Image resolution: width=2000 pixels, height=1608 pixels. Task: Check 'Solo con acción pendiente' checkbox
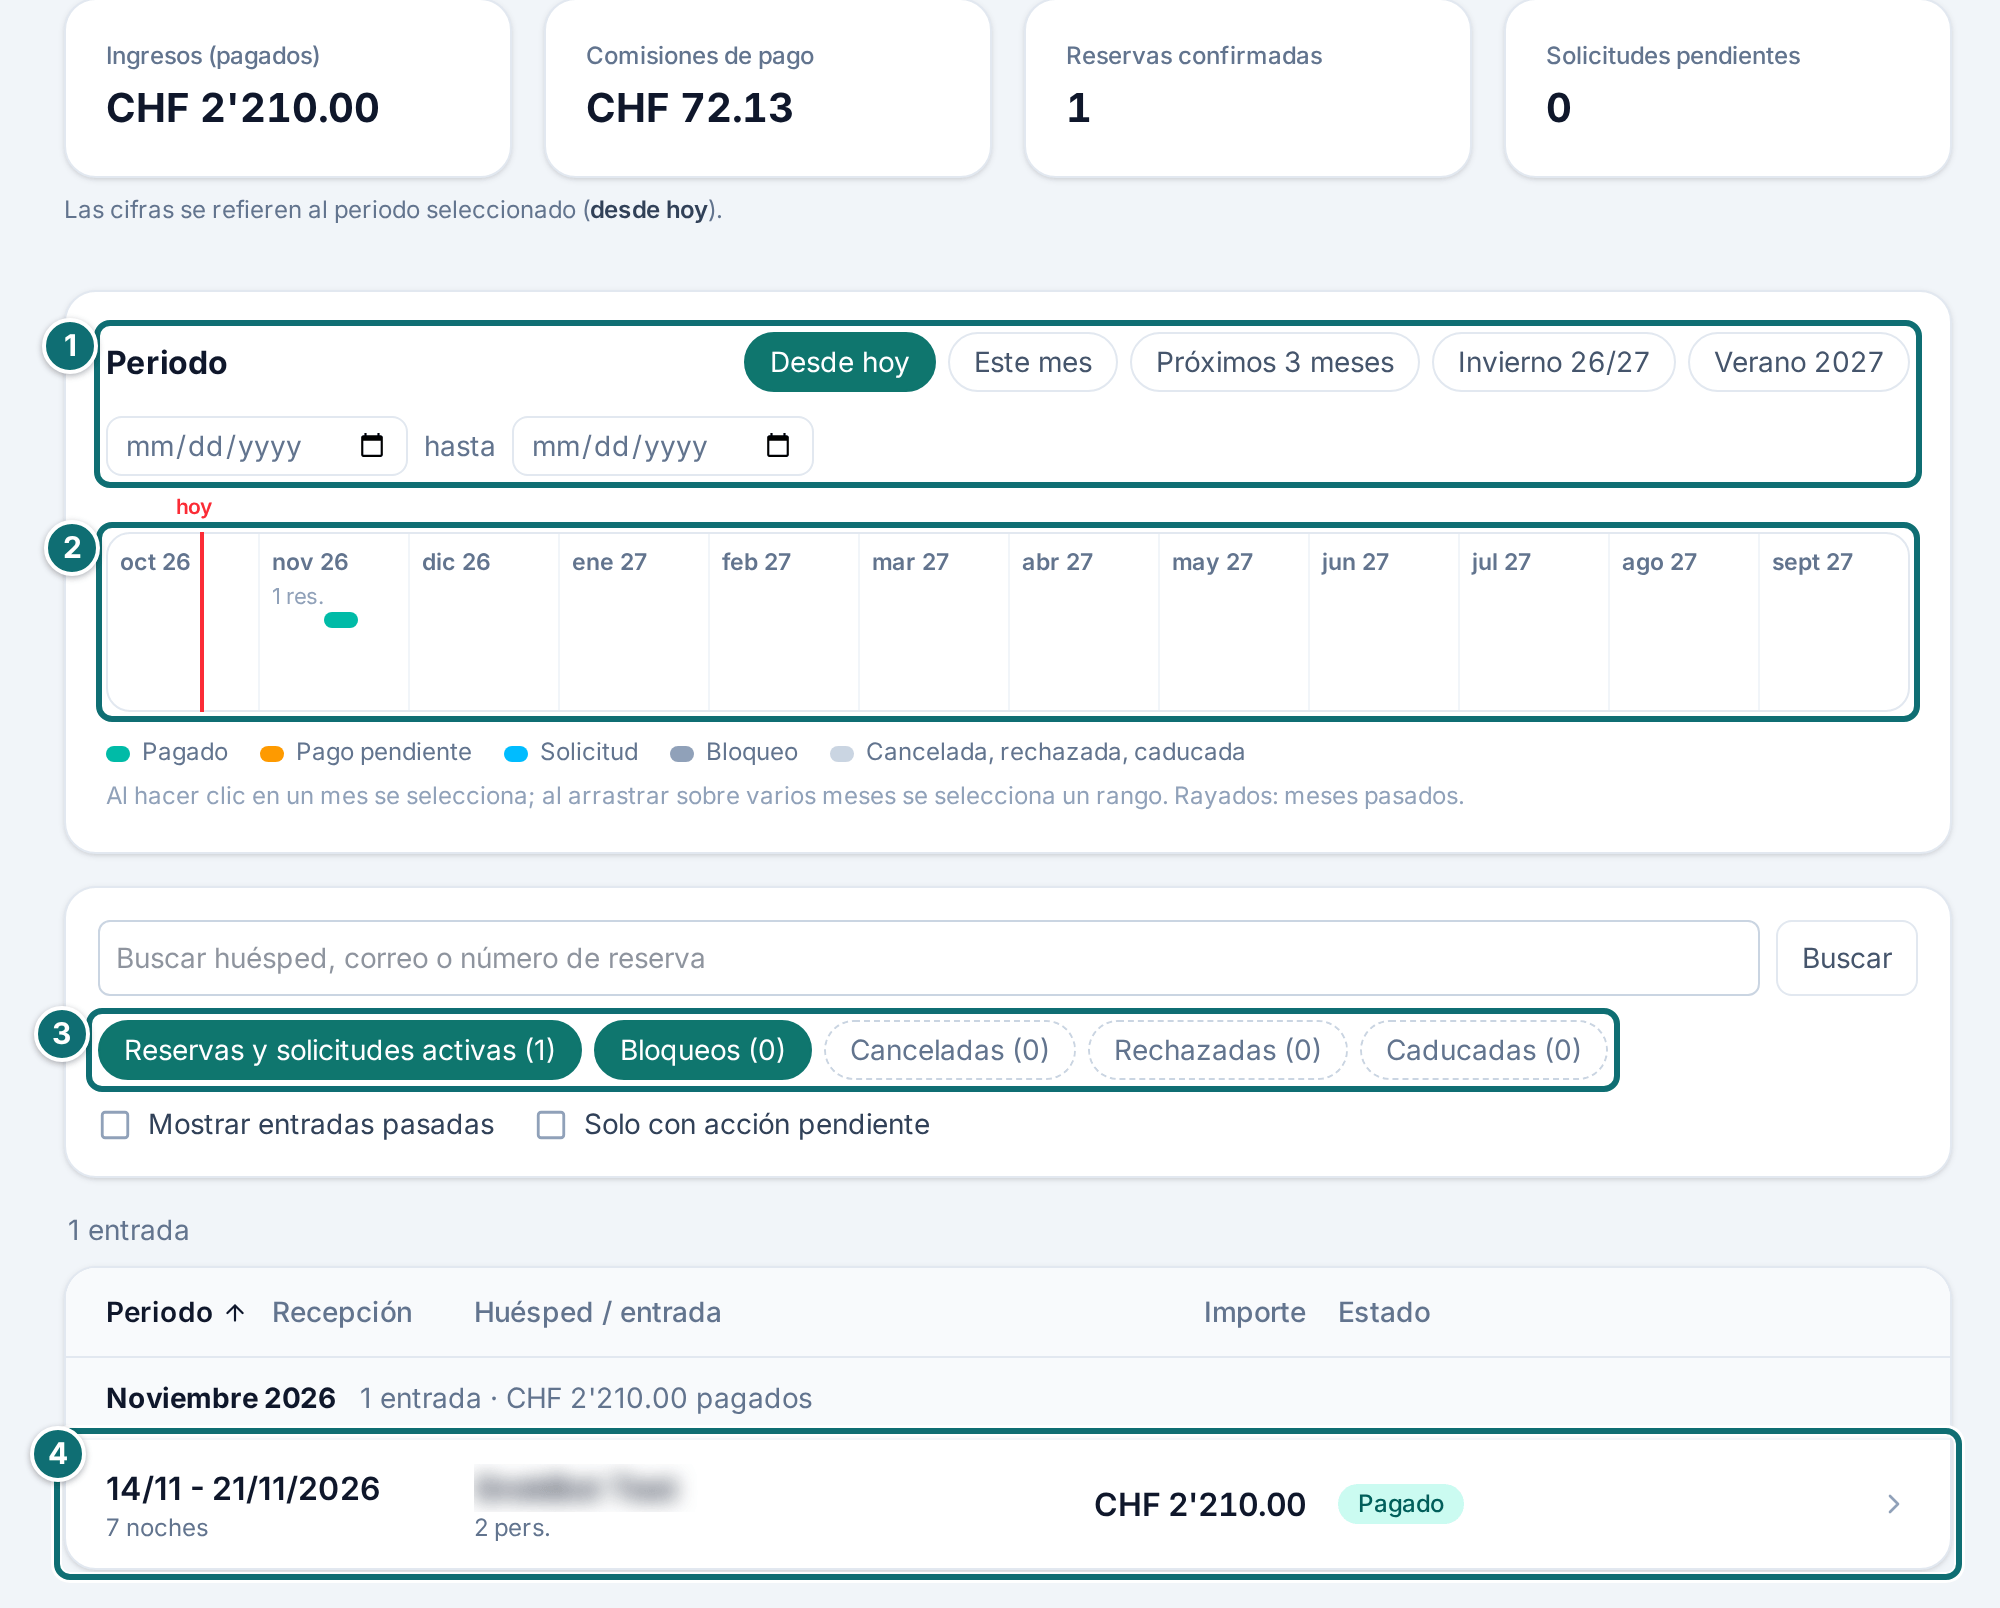551,1125
